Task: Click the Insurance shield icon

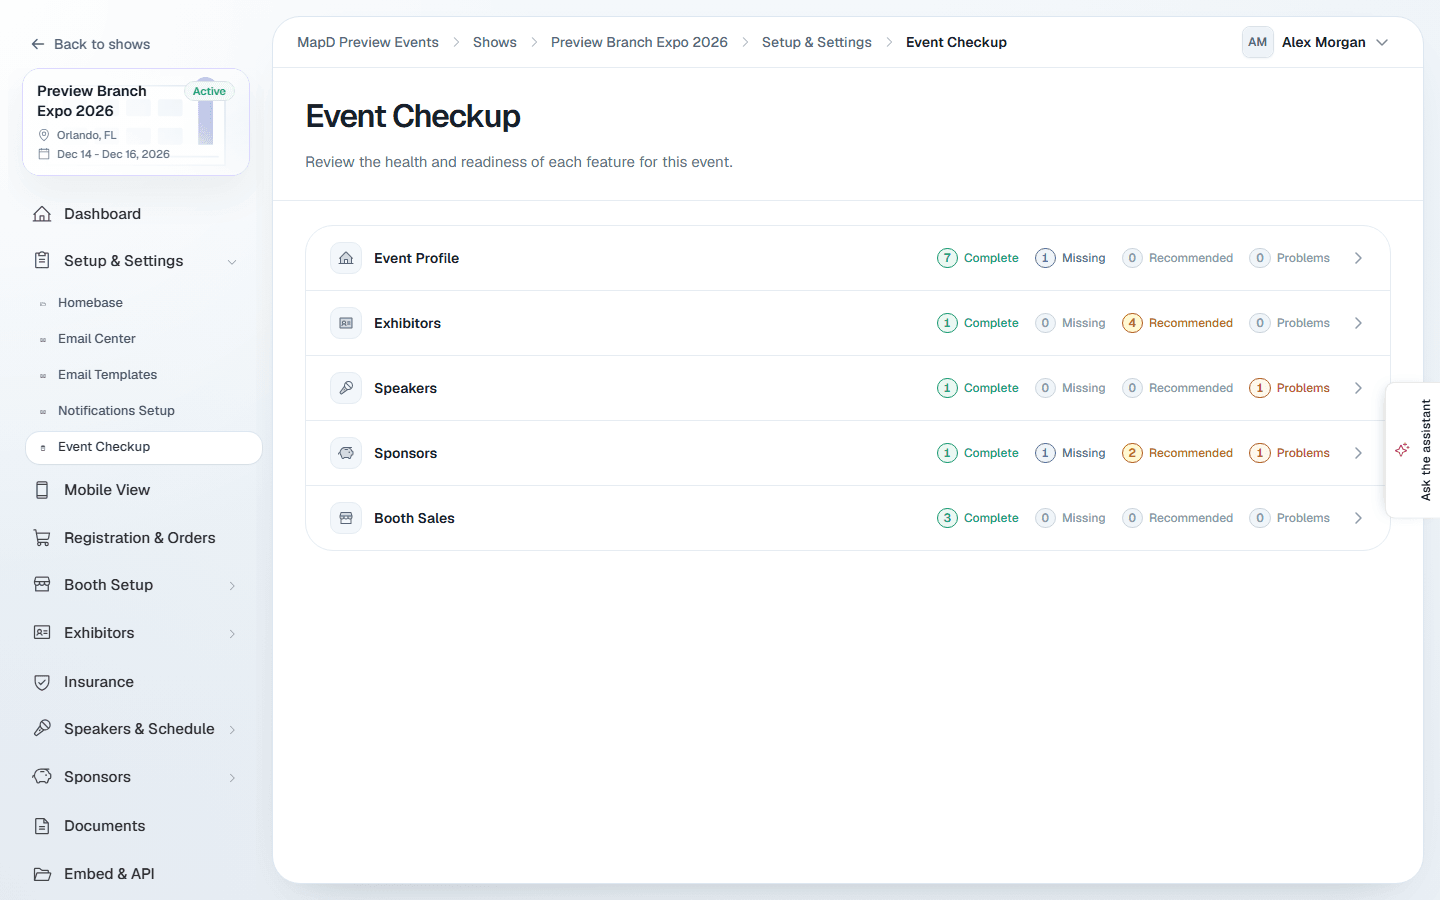Action: pos(42,682)
